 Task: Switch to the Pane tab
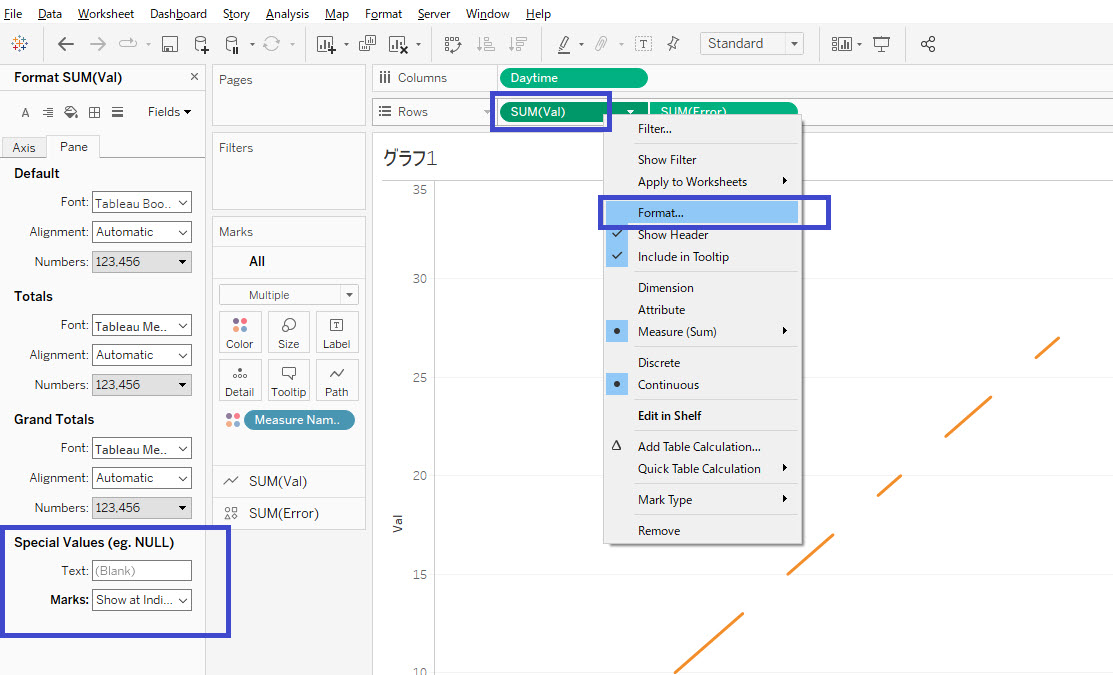tap(74, 146)
